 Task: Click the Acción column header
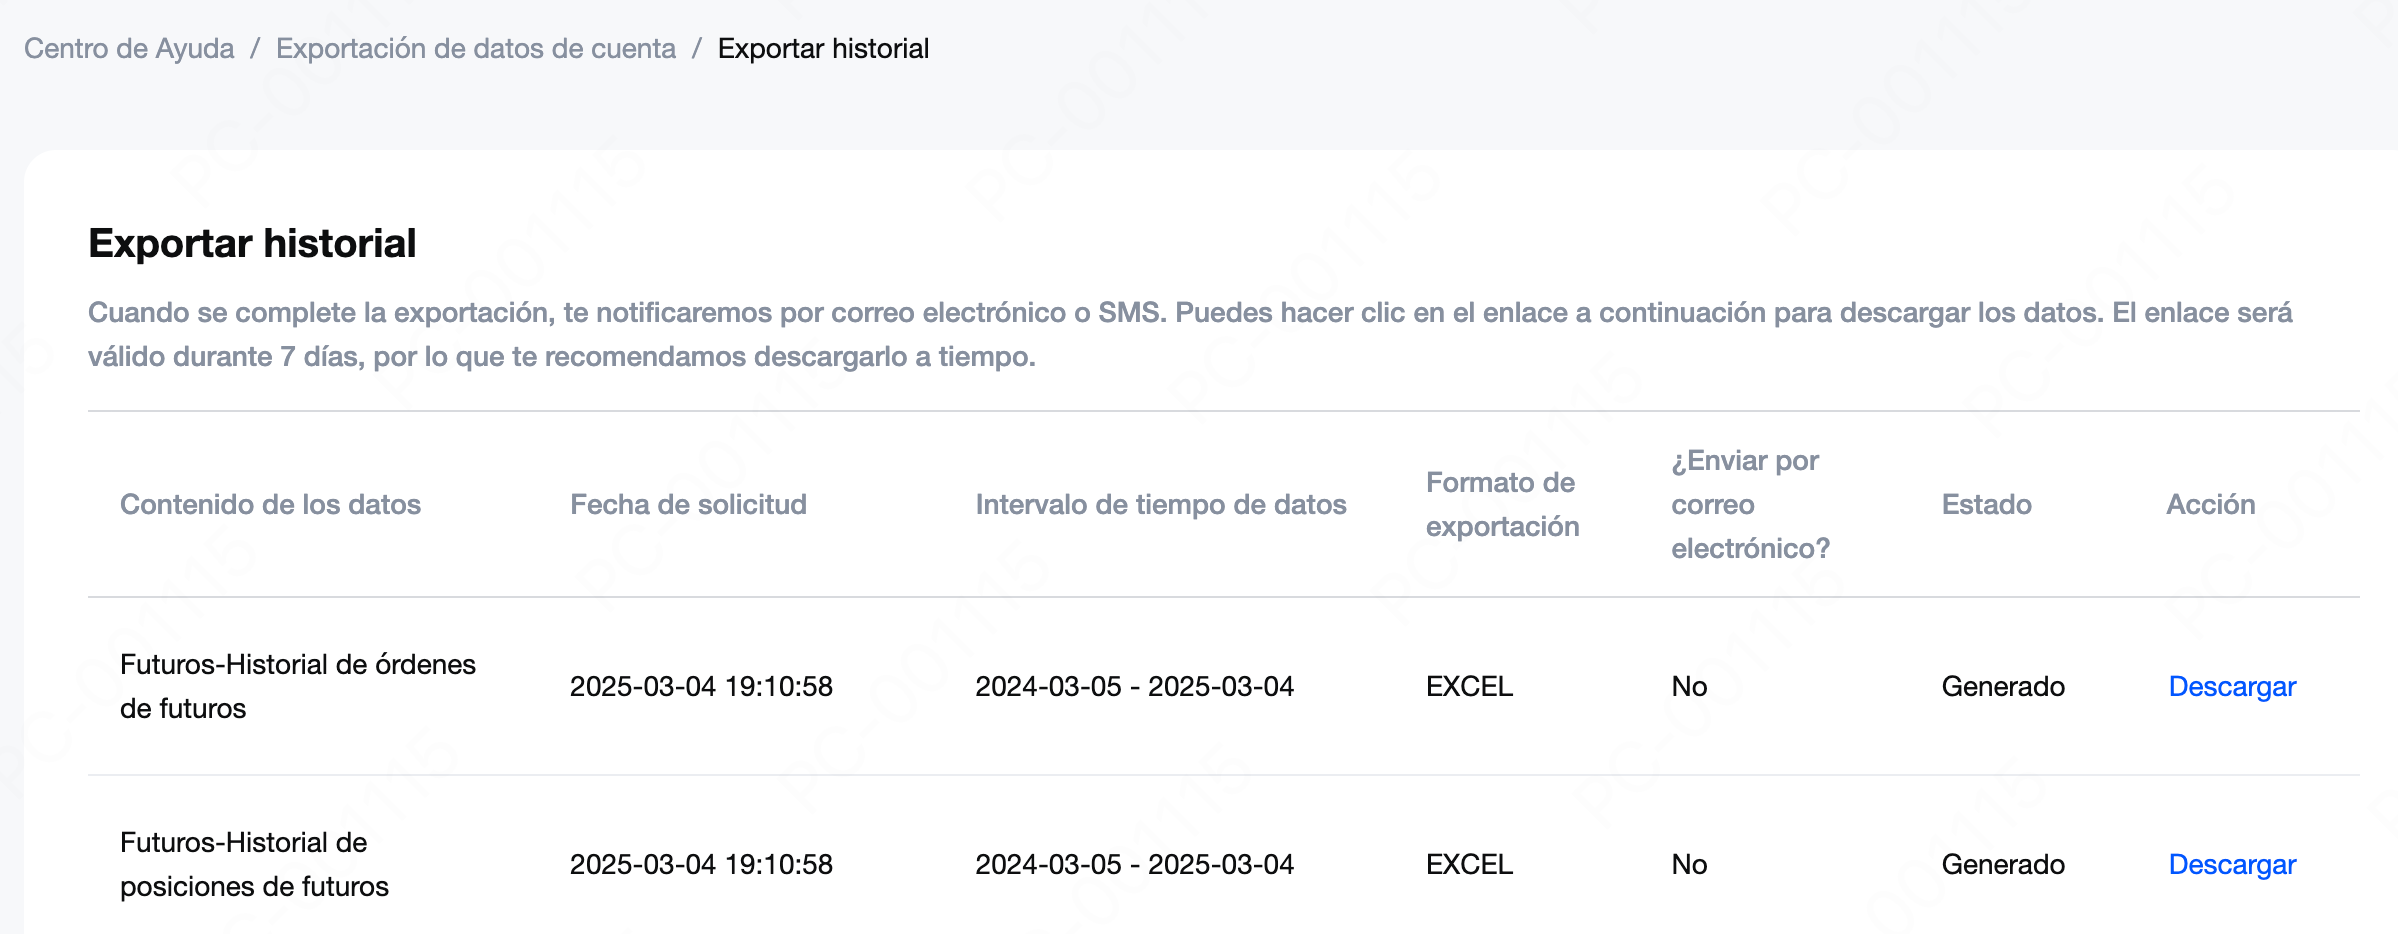point(2210,504)
